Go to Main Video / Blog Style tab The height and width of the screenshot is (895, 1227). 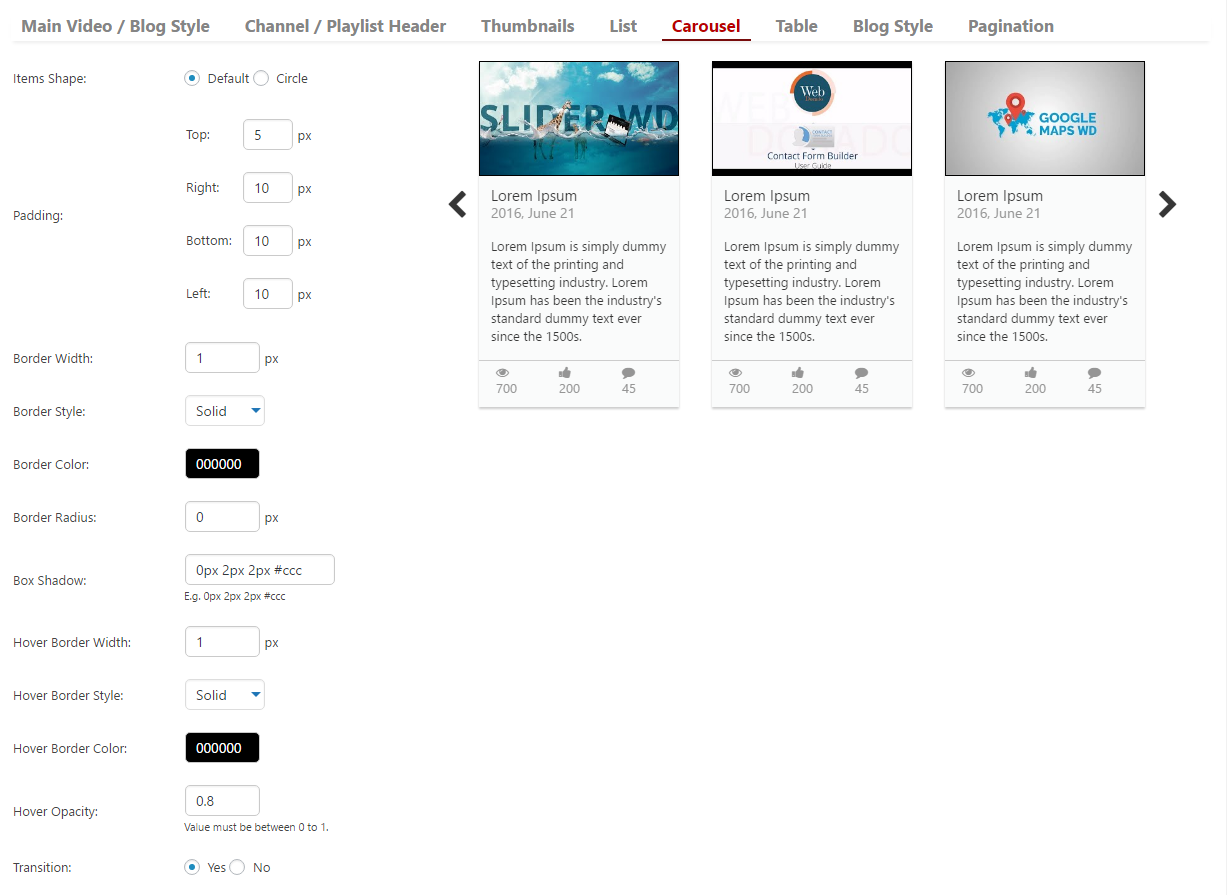pyautogui.click(x=115, y=26)
